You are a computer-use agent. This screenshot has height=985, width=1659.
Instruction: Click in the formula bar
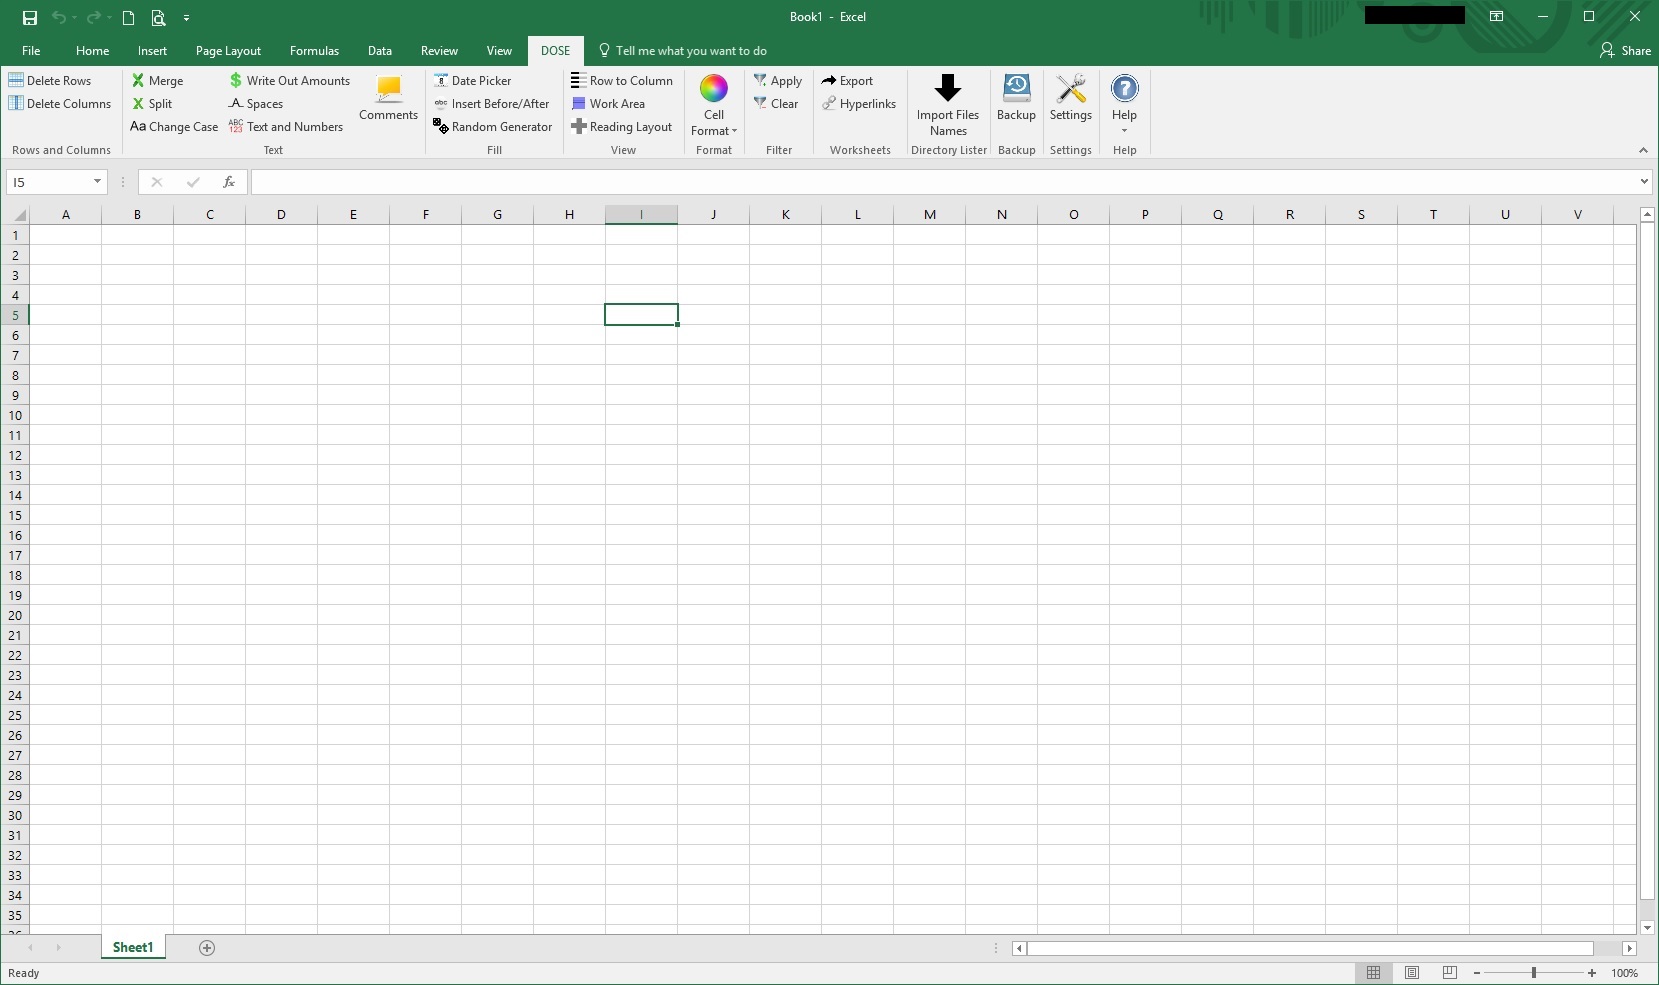click(943, 181)
